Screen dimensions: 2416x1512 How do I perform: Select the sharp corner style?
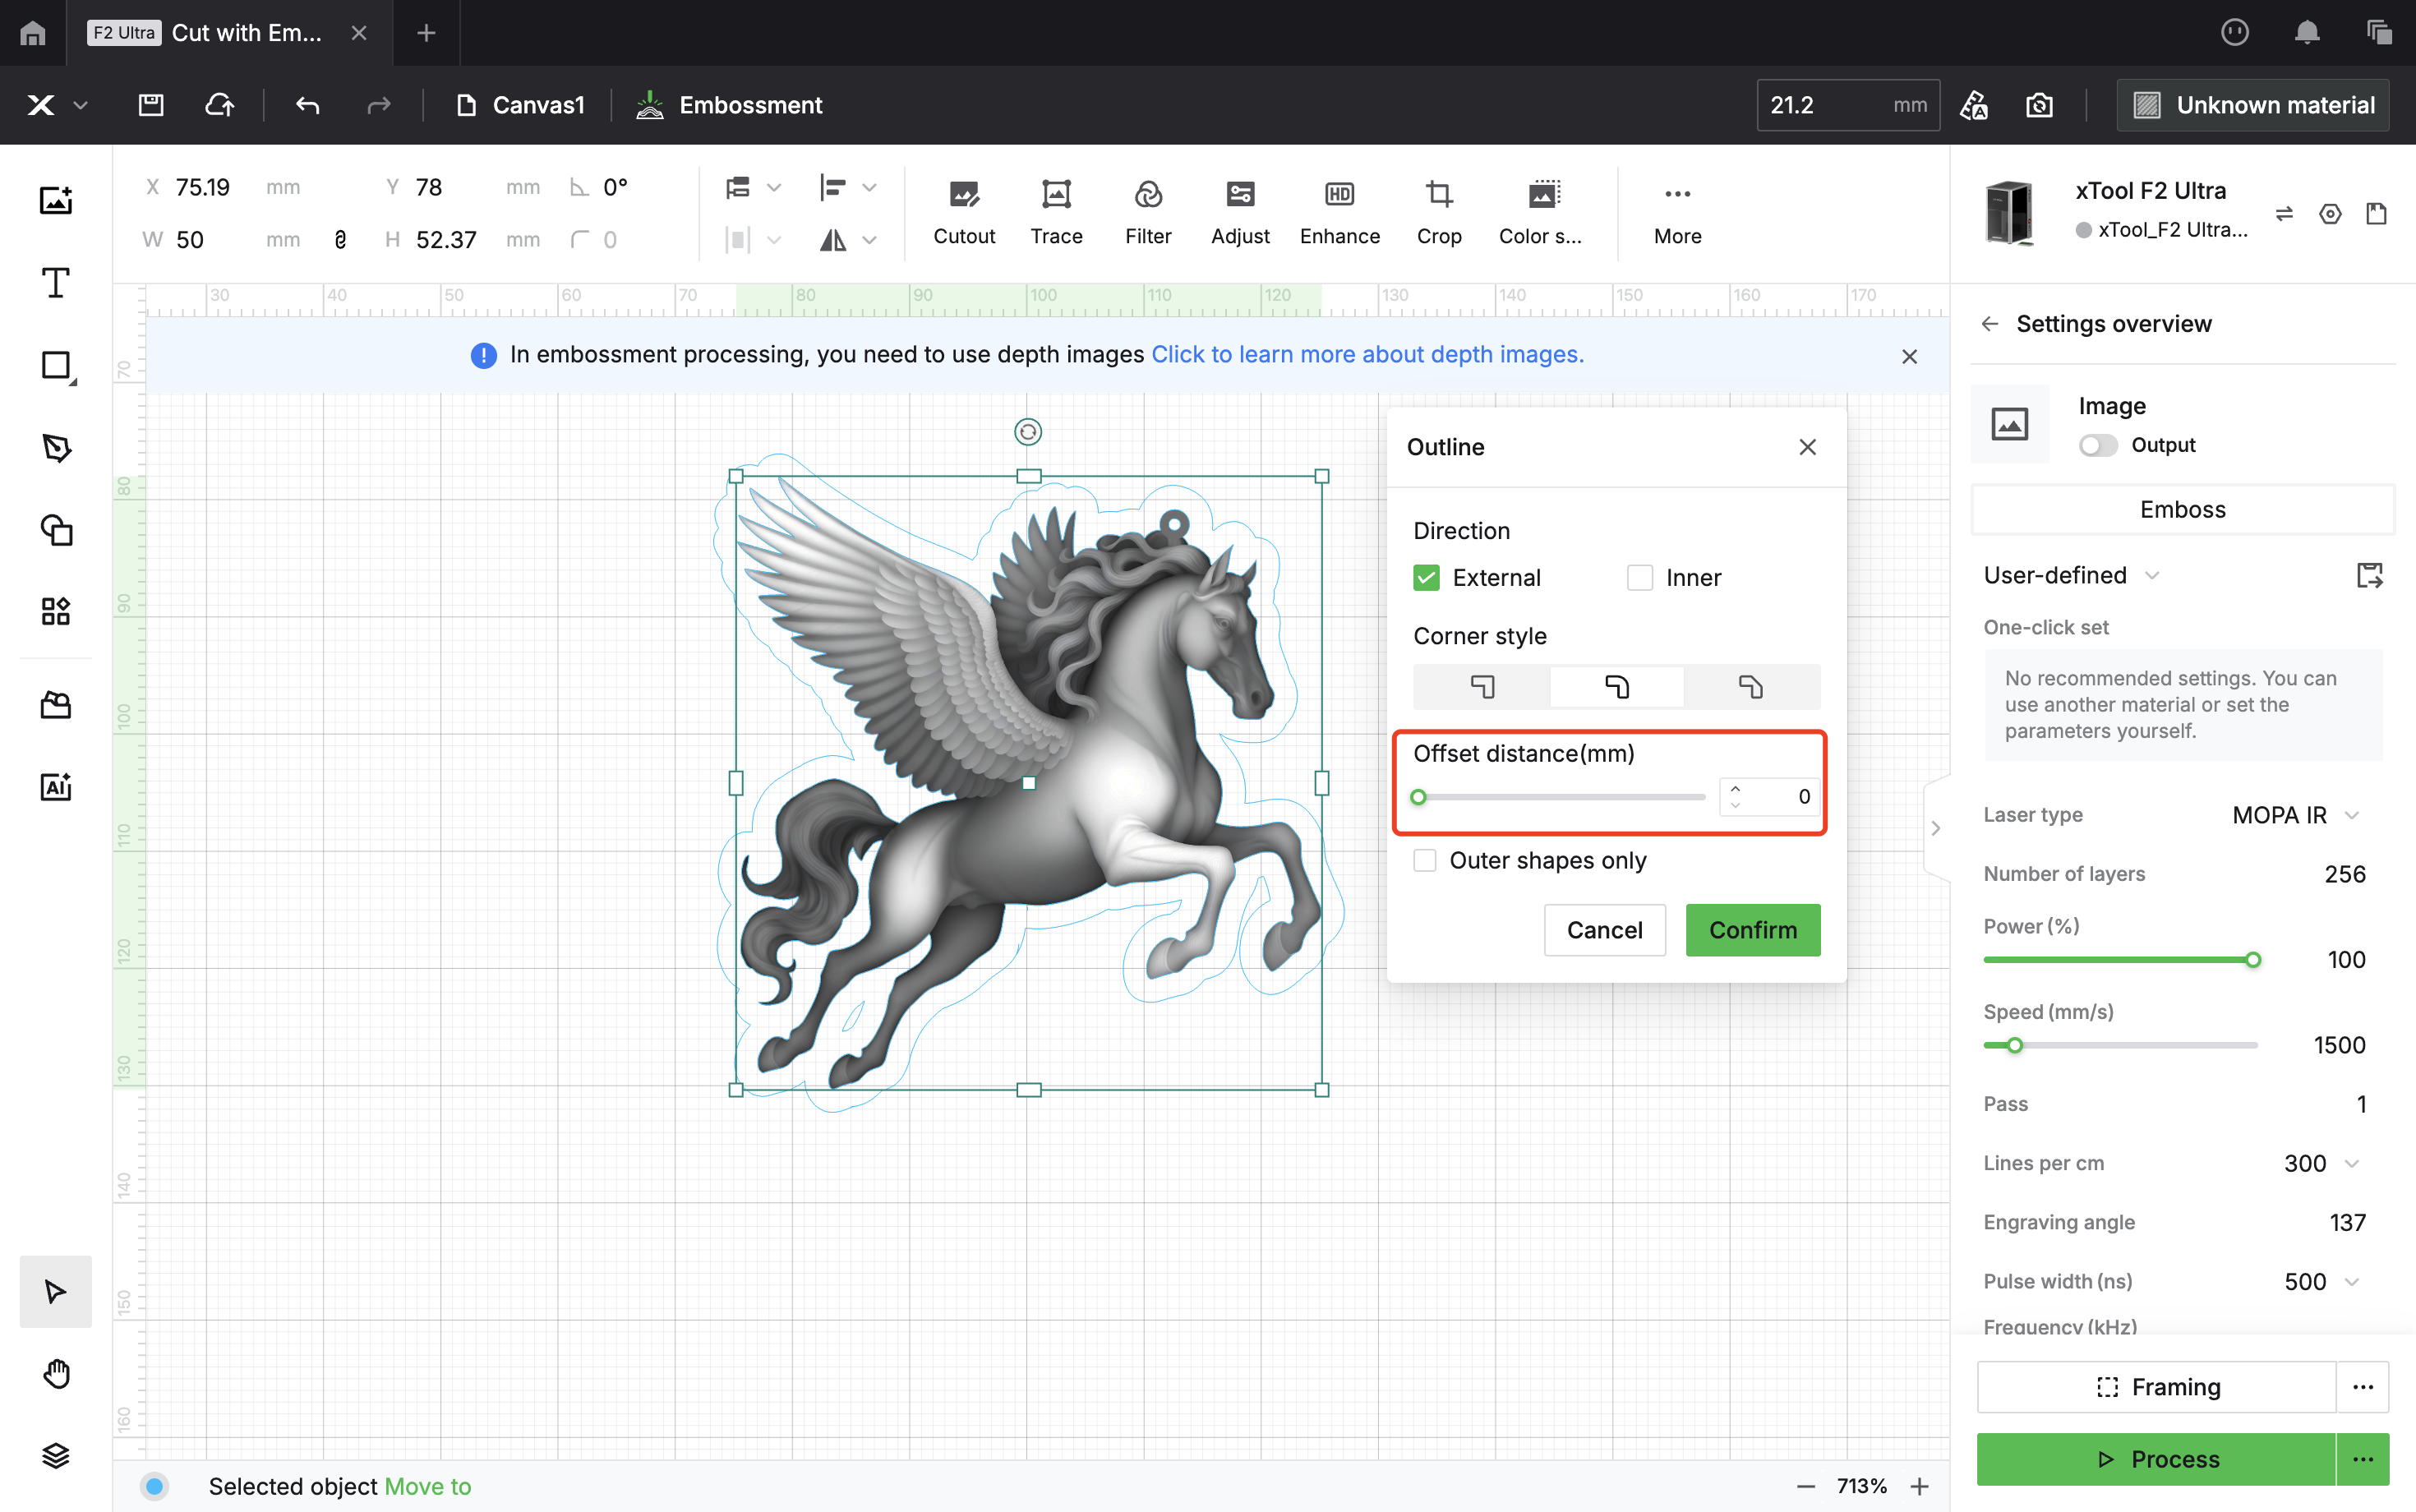coord(1482,686)
